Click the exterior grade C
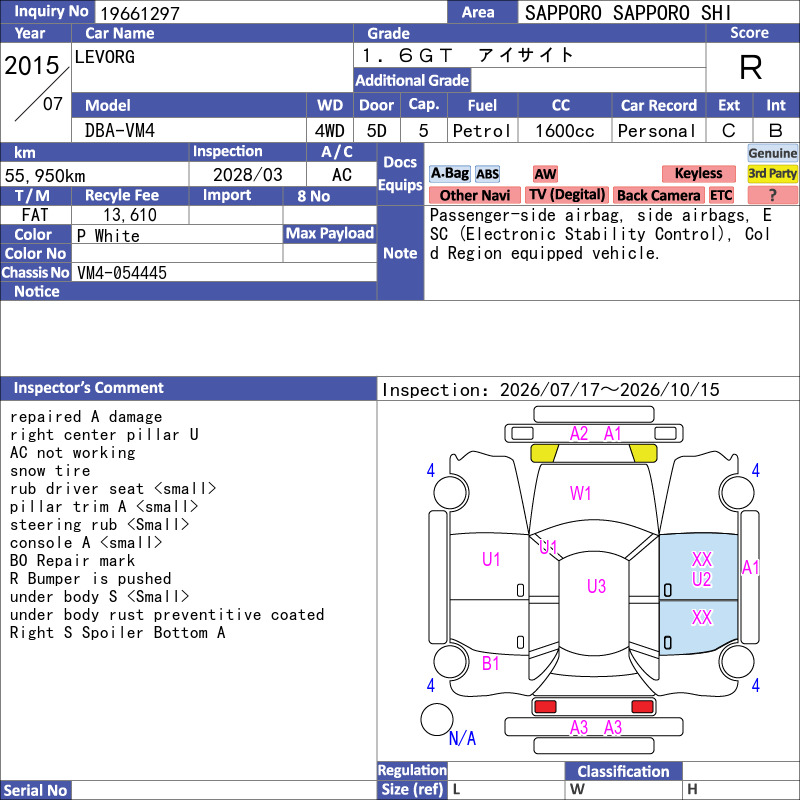This screenshot has height=800, width=800. (x=729, y=131)
